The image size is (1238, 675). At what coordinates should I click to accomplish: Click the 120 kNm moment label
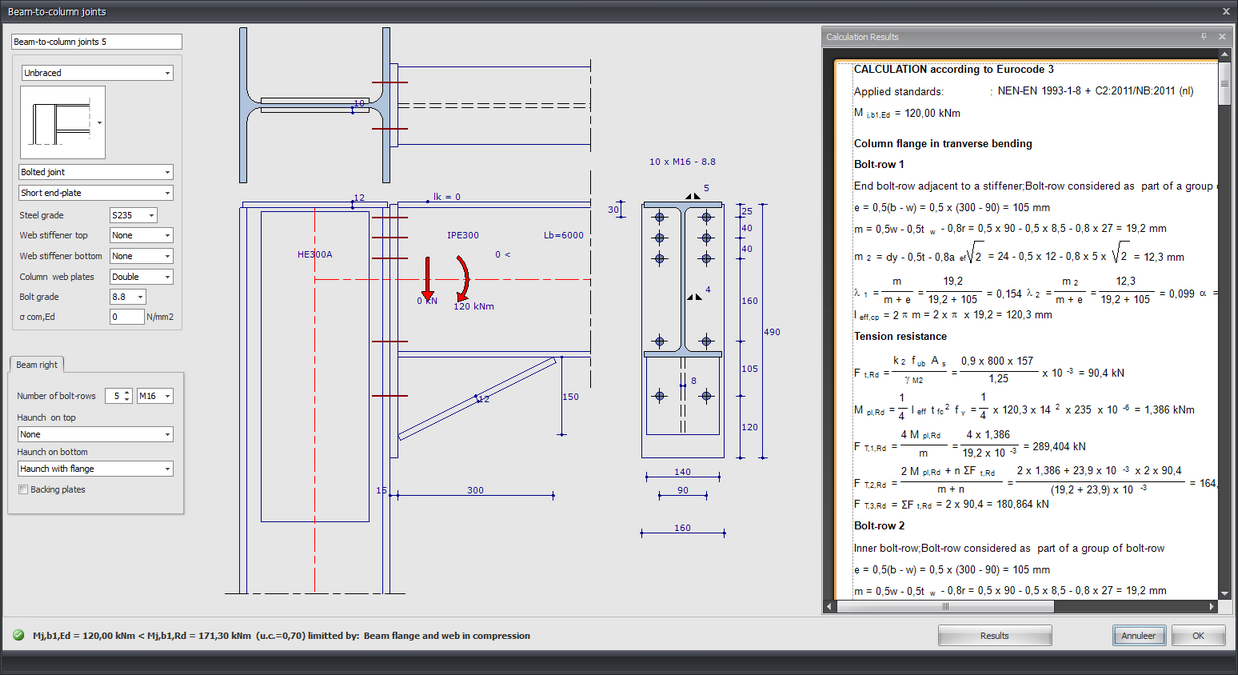click(475, 307)
